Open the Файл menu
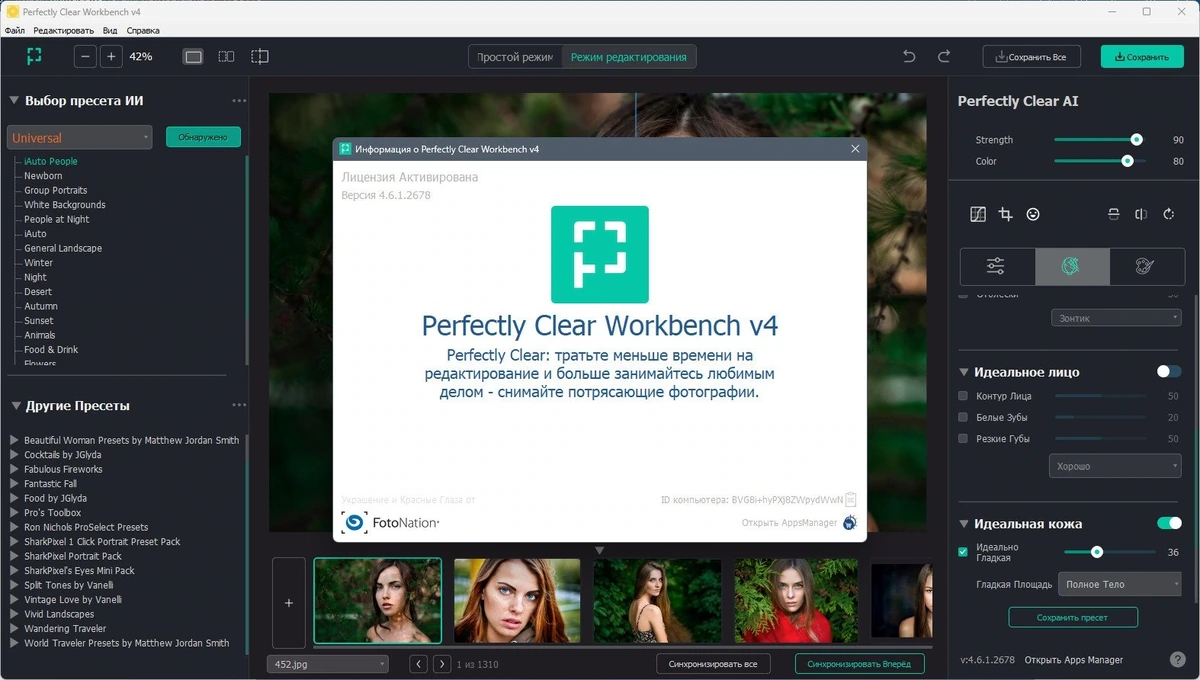 pos(14,31)
